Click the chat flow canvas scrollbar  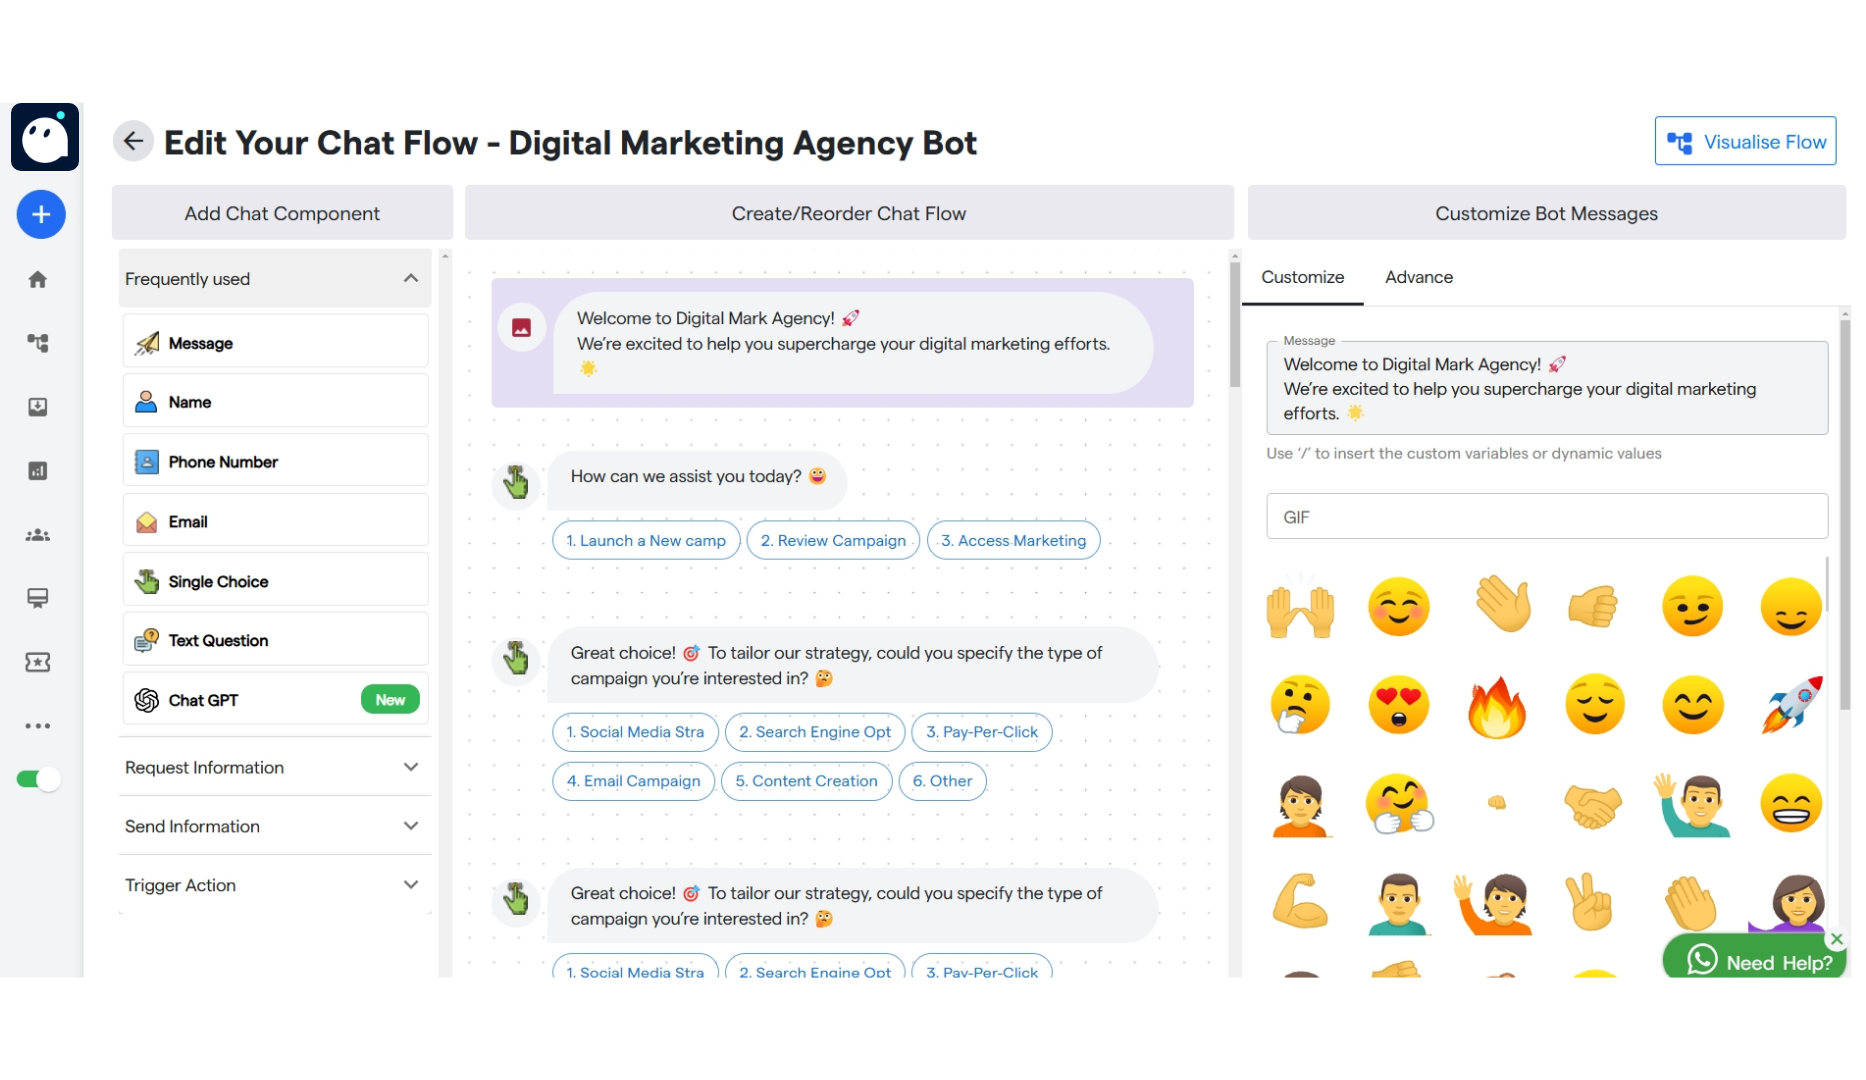1235,325
